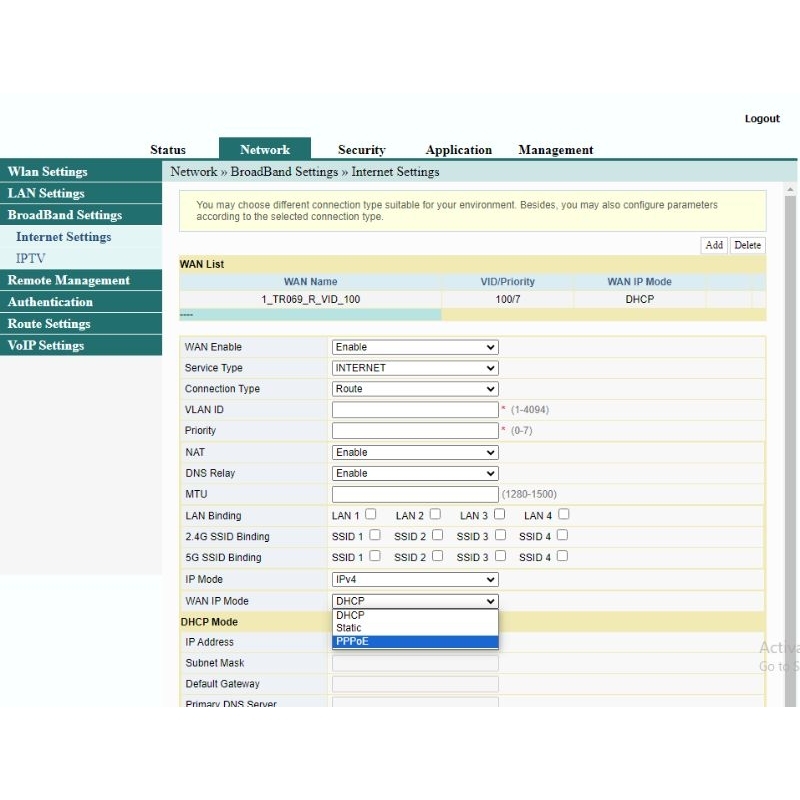Image resolution: width=800 pixels, height=800 pixels.
Task: Switch to the Status tab
Action: tap(168, 150)
